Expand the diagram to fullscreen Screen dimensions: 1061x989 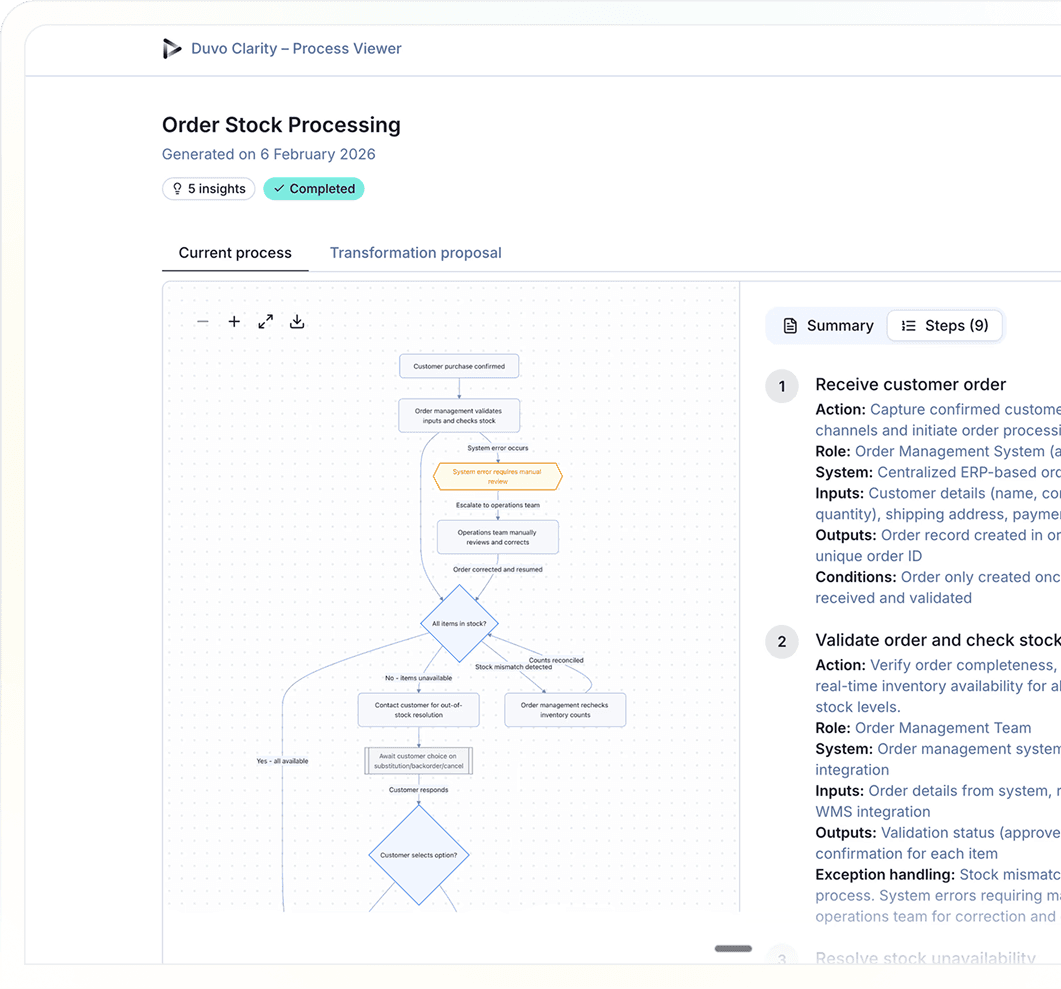click(265, 321)
